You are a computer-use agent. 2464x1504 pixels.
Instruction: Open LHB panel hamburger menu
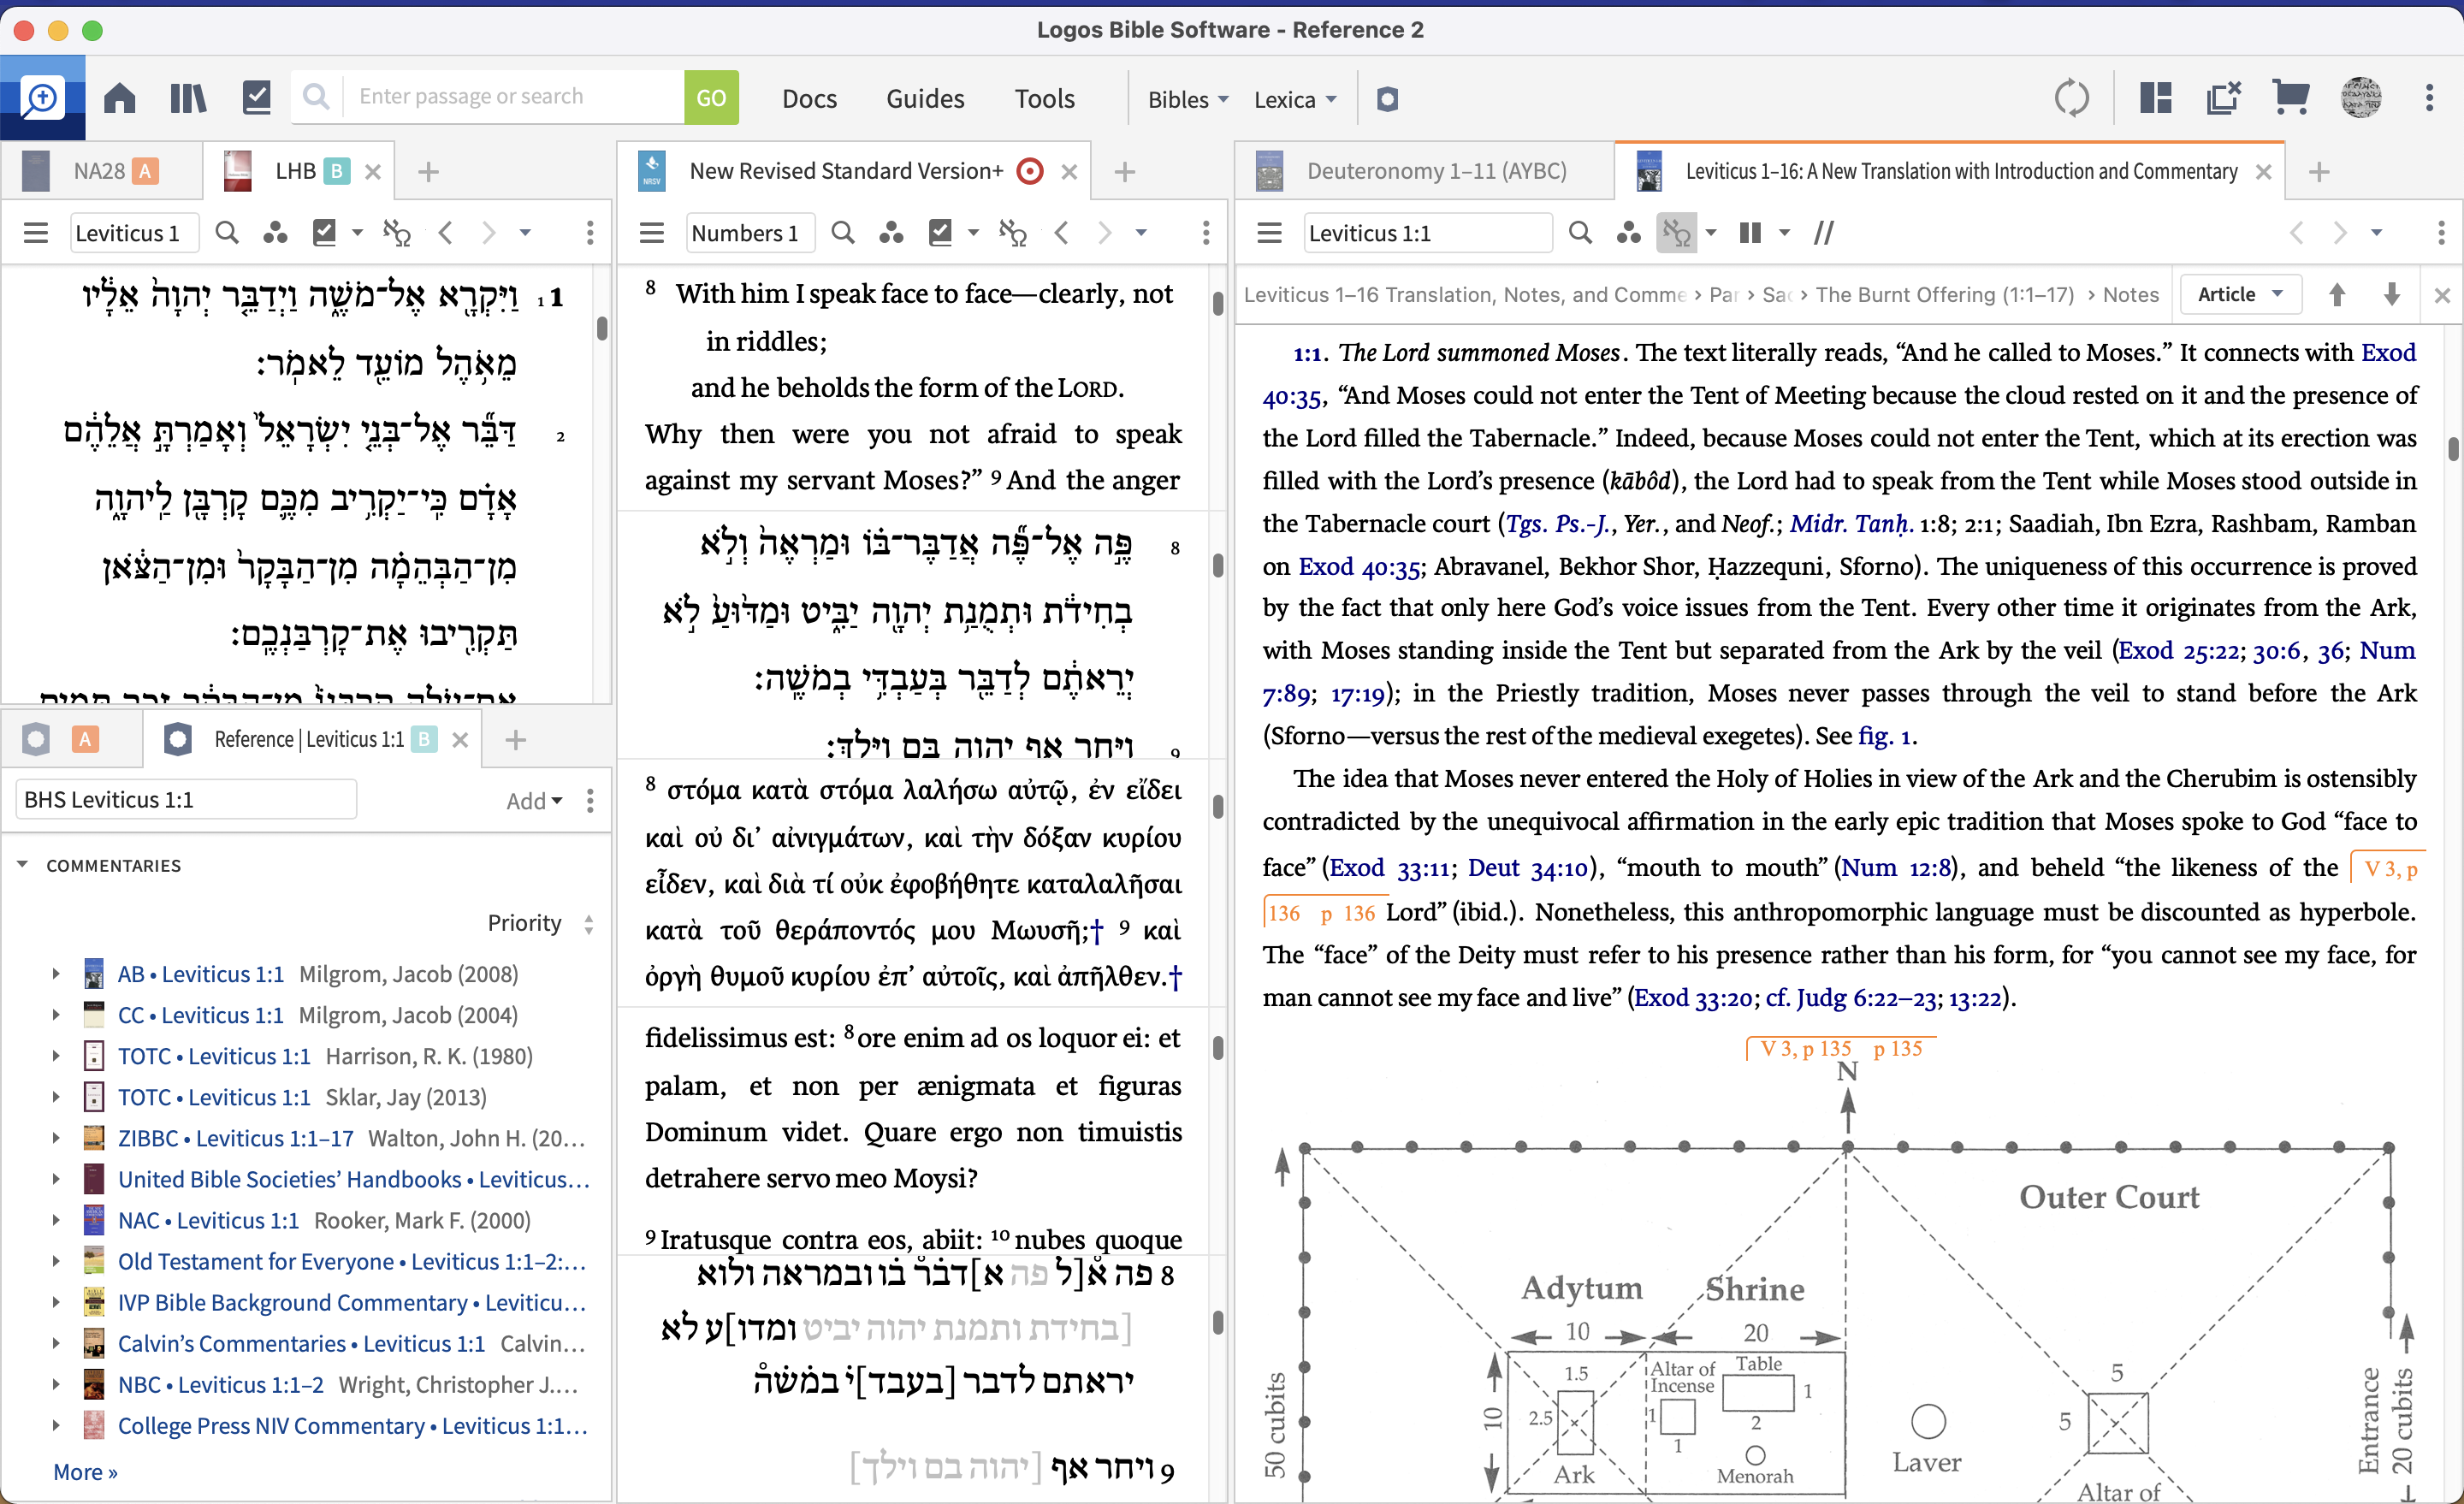tap(36, 233)
